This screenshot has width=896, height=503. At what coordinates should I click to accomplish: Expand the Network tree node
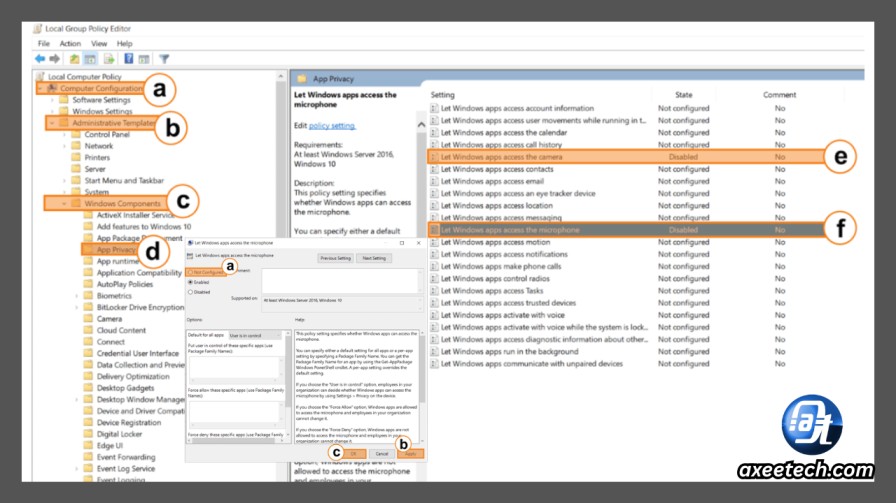coord(65,146)
